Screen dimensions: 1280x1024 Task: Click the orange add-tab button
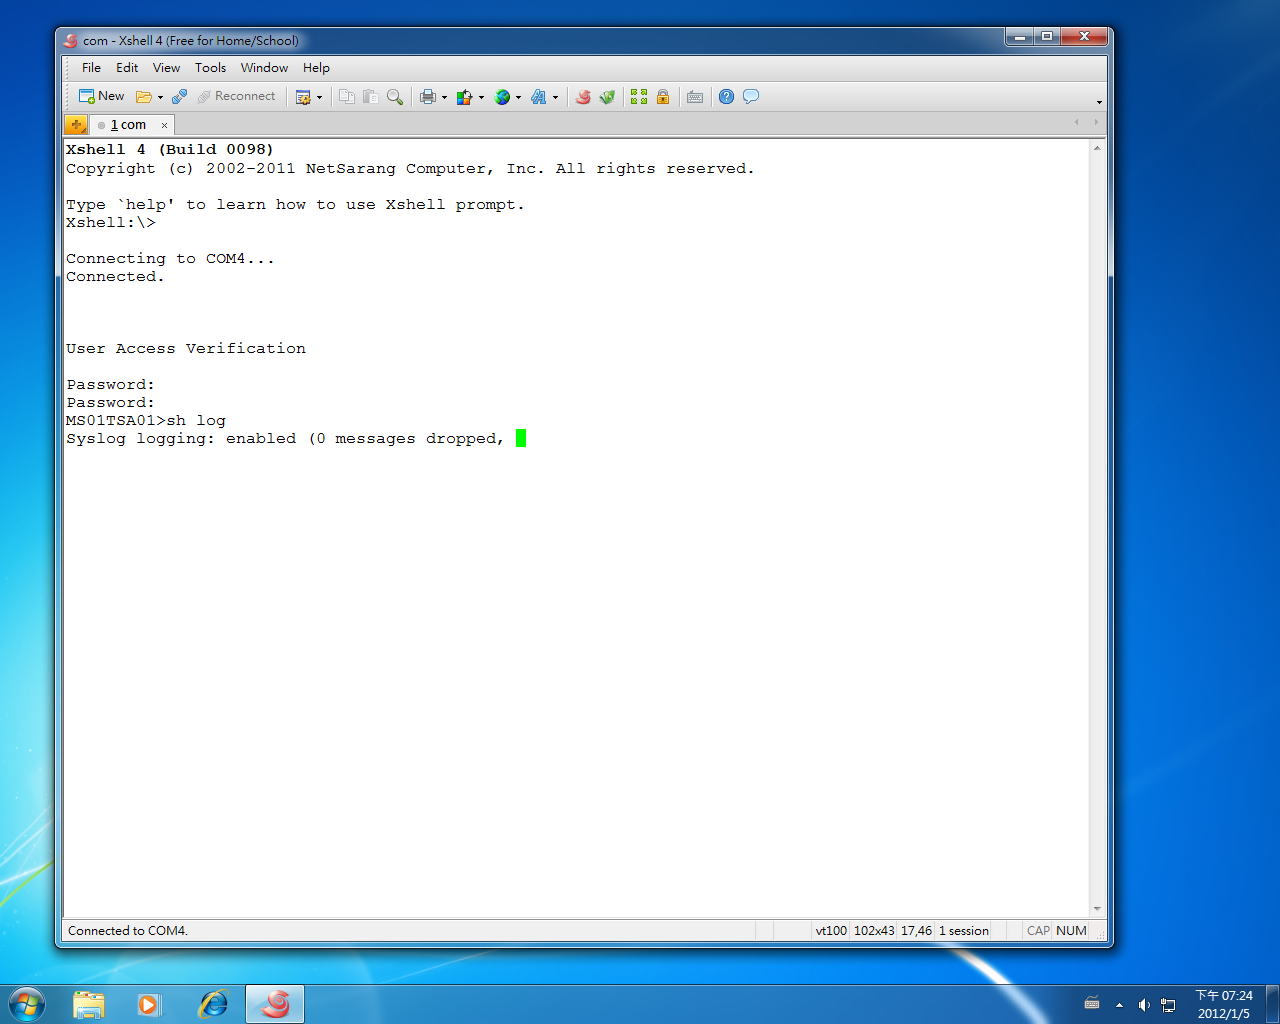pos(76,125)
